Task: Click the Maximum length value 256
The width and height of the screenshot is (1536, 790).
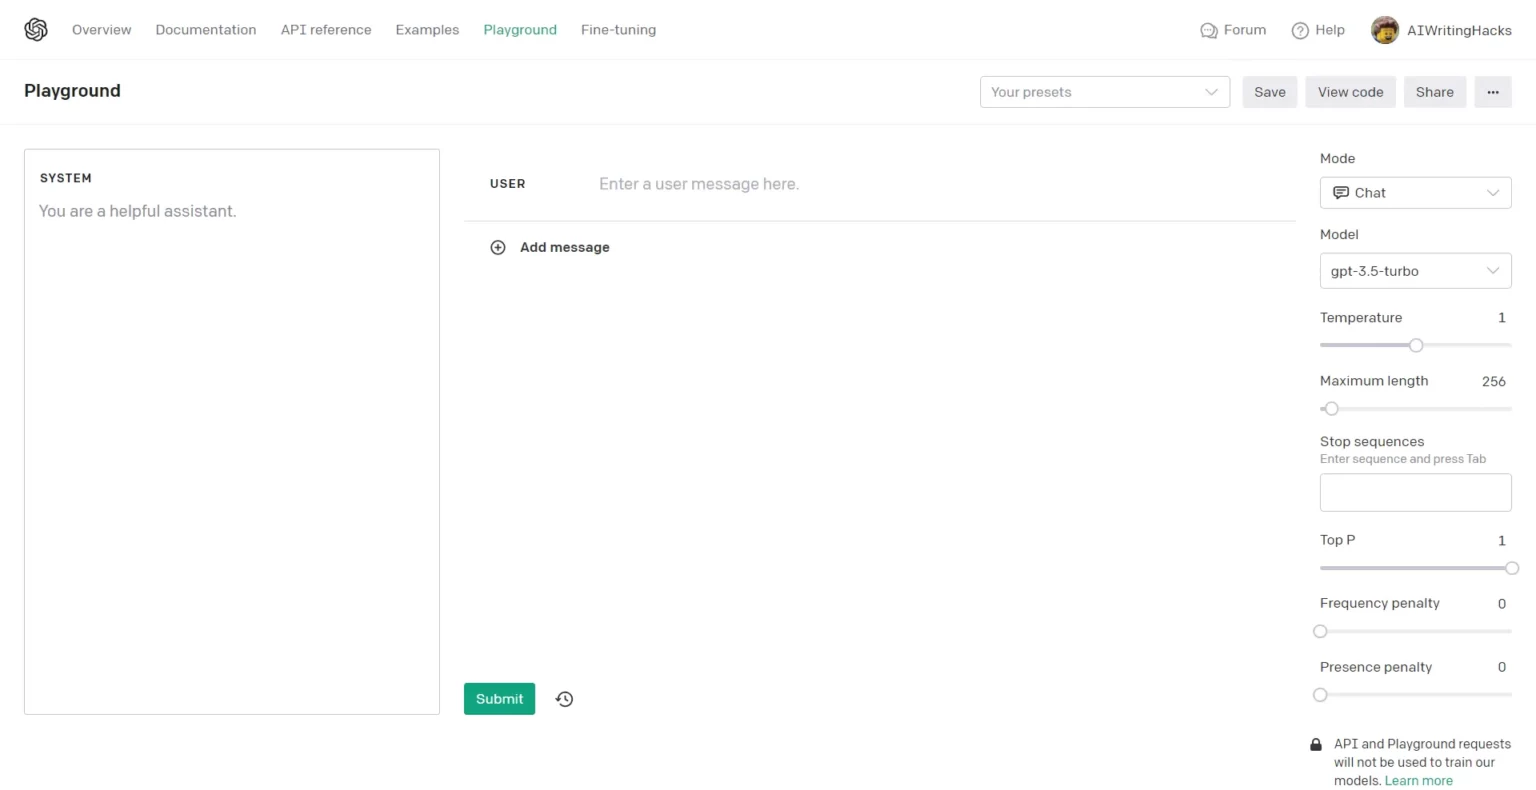Action: [x=1494, y=382]
